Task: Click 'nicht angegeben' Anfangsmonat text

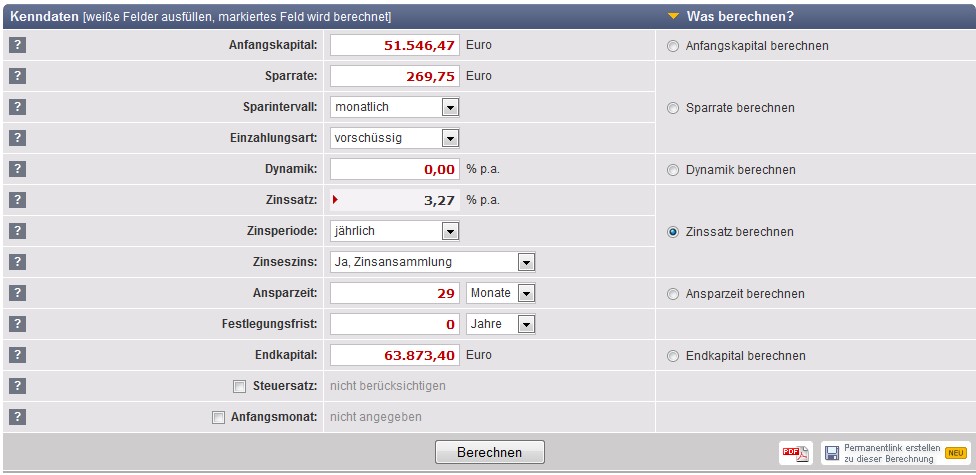Action: pos(375,417)
